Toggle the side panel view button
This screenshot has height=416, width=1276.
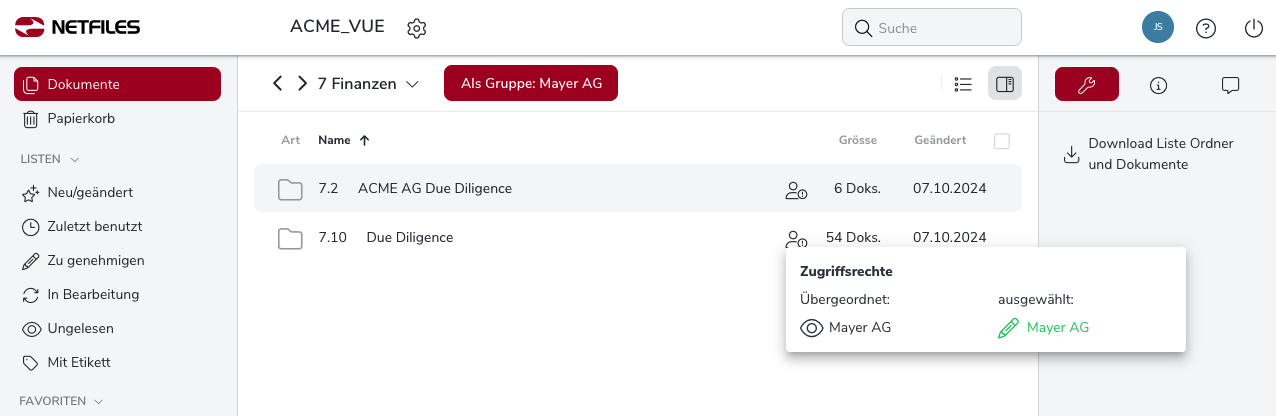pos(1005,84)
